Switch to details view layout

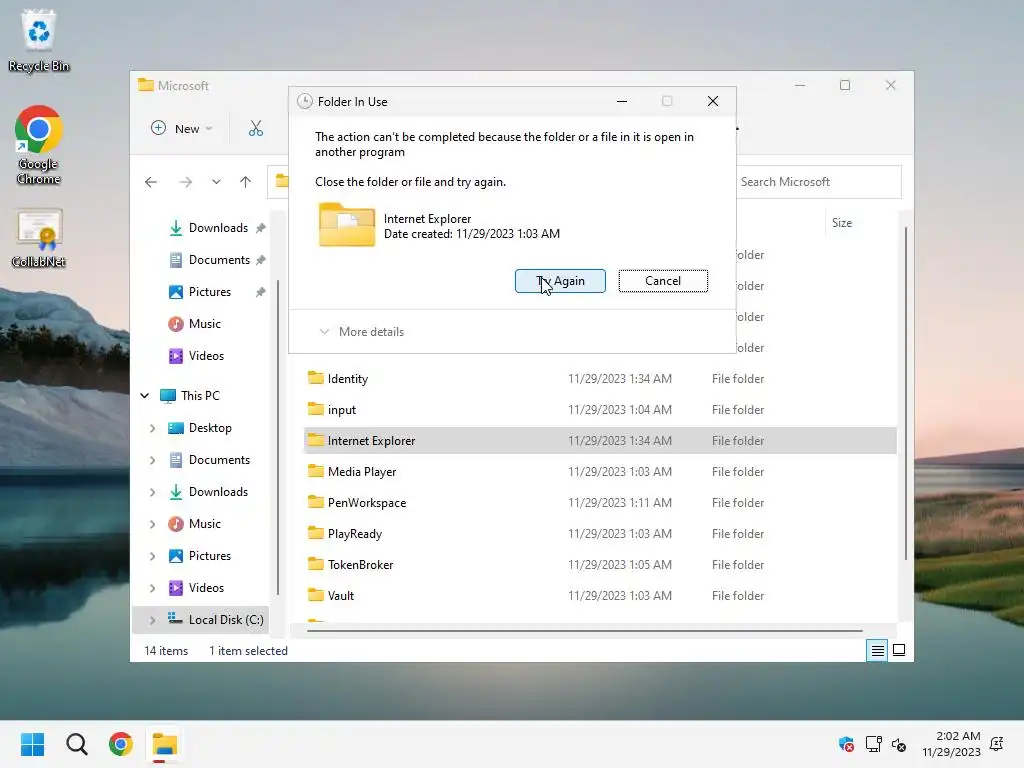pos(877,650)
